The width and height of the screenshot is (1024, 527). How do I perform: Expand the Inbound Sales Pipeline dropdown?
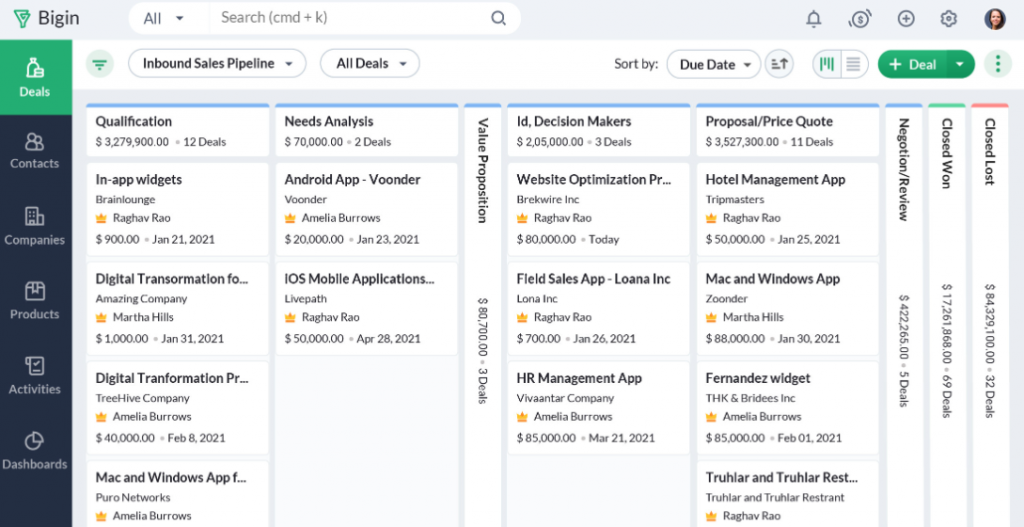[x=217, y=64]
